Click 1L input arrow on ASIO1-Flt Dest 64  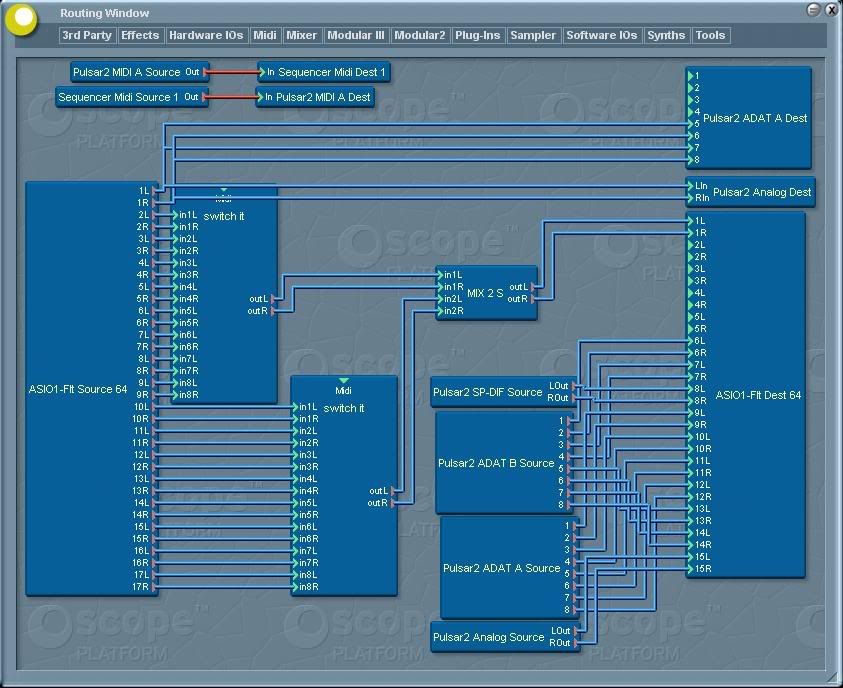pyautogui.click(x=690, y=220)
